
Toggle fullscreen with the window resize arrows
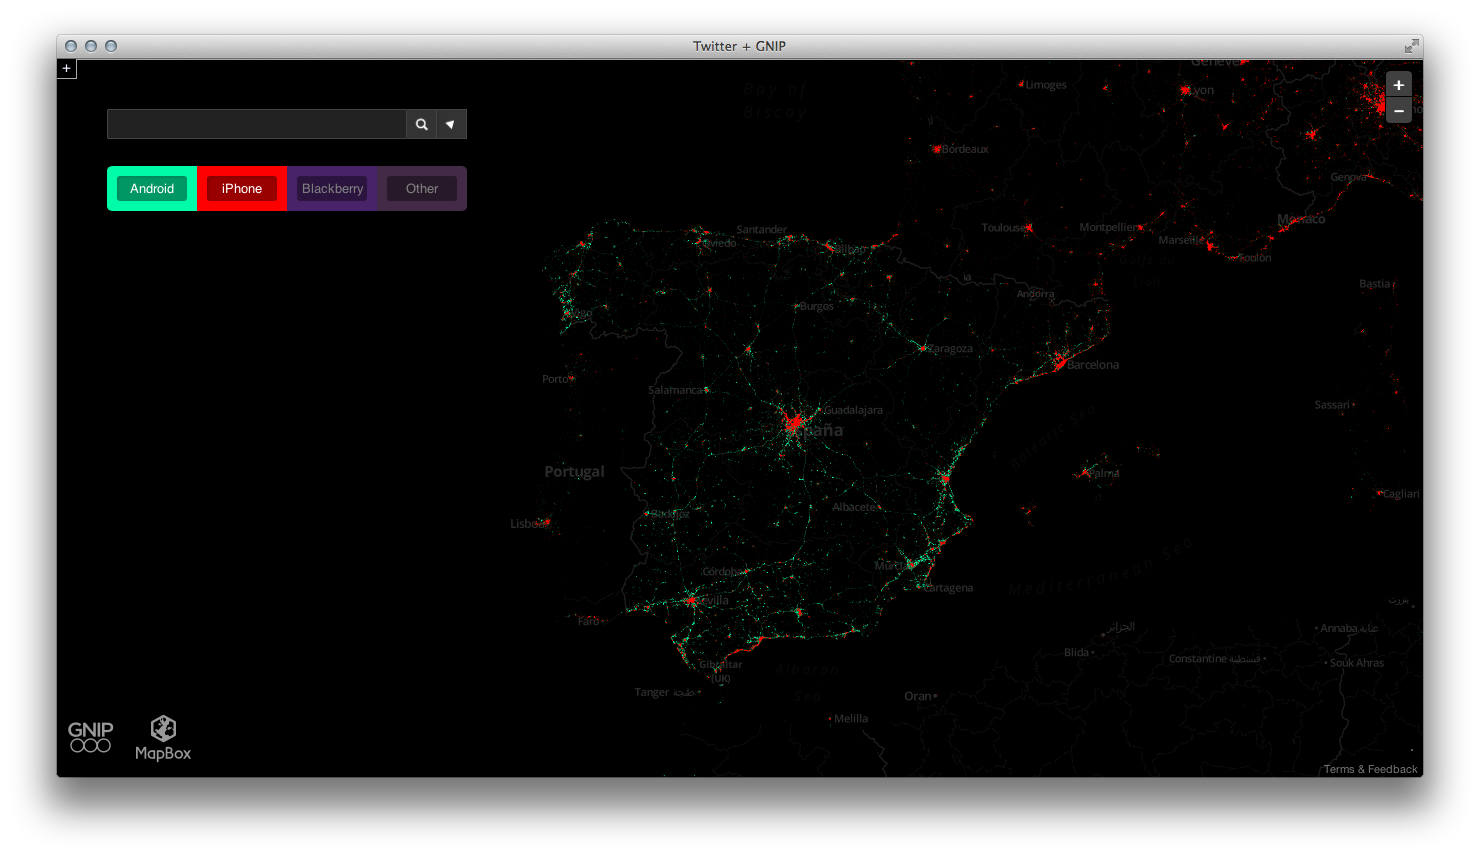(x=1410, y=46)
